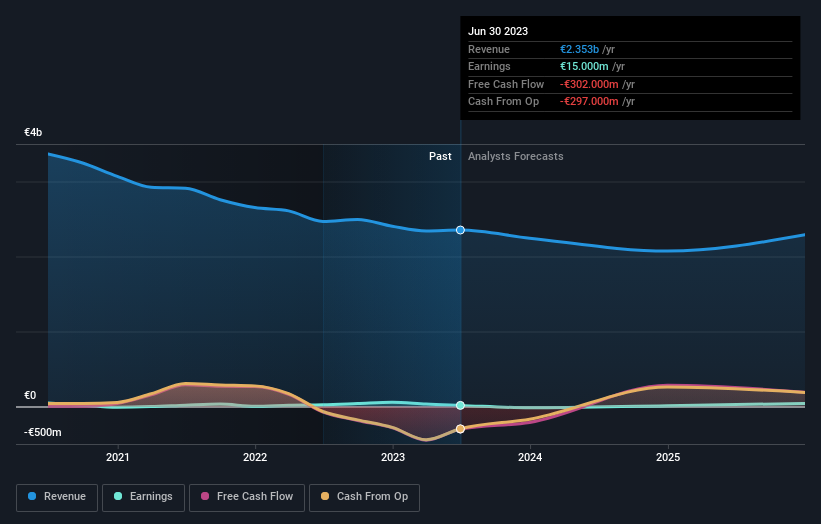Viewport: 821px width, 524px height.
Task: Click the Analysts Forecasts label
Action: click(516, 156)
